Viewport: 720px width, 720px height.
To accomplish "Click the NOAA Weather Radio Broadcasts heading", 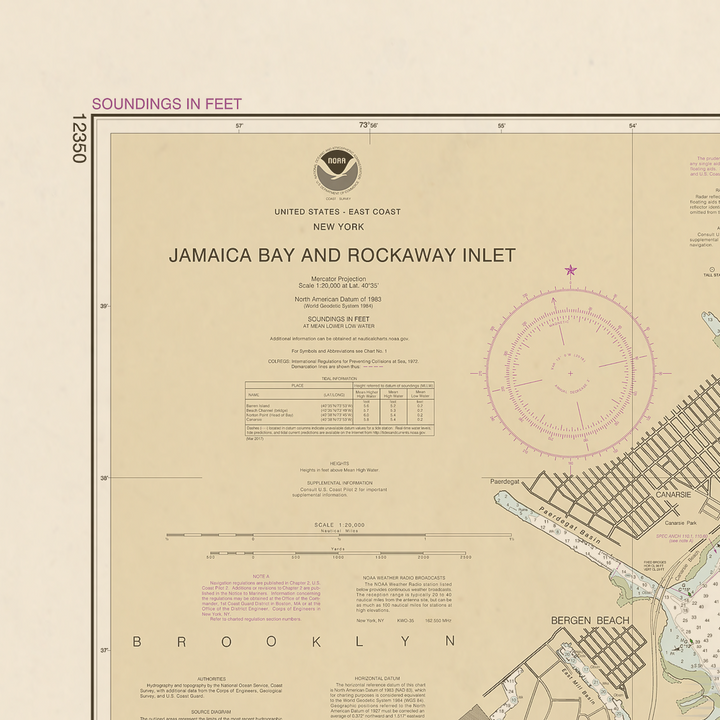I will coord(404,578).
